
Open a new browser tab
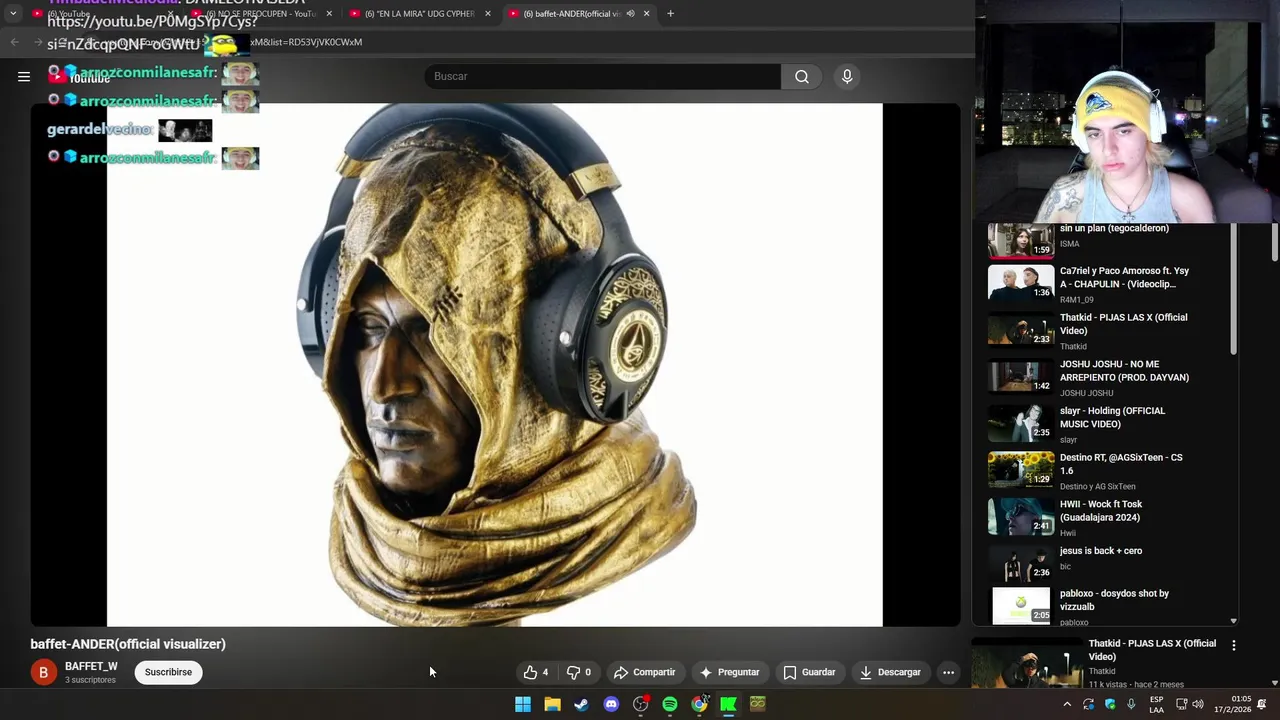click(x=670, y=13)
